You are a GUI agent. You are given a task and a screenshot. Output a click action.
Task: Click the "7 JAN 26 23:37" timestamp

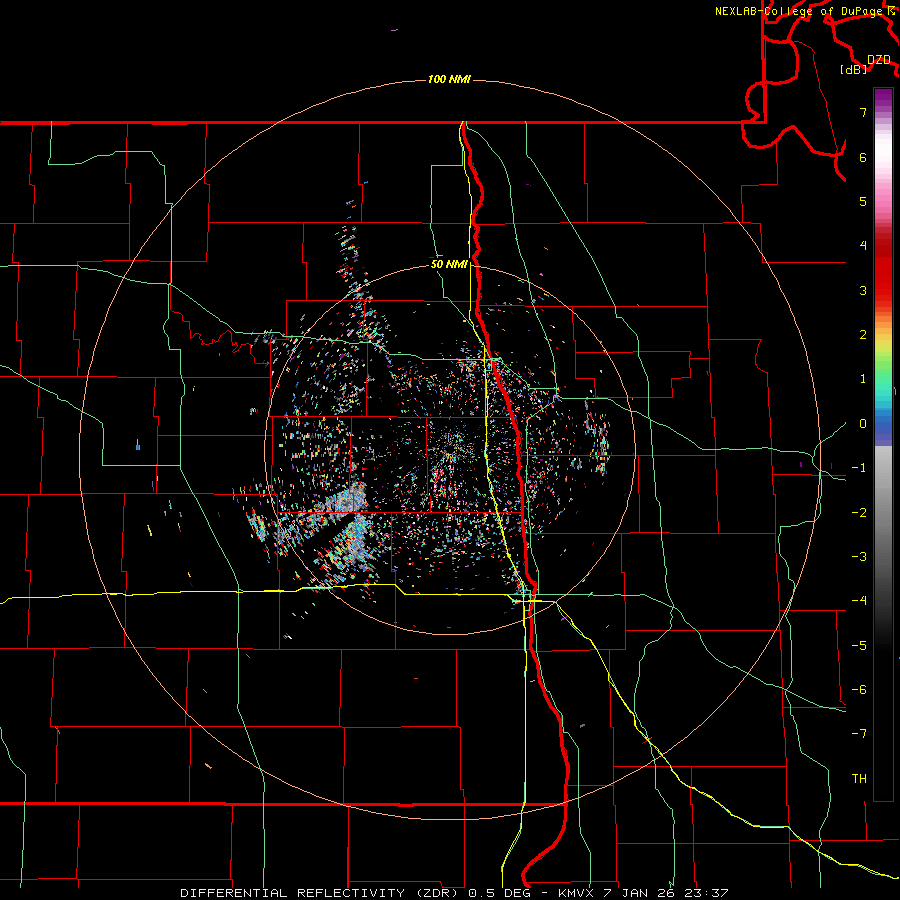[x=666, y=893]
